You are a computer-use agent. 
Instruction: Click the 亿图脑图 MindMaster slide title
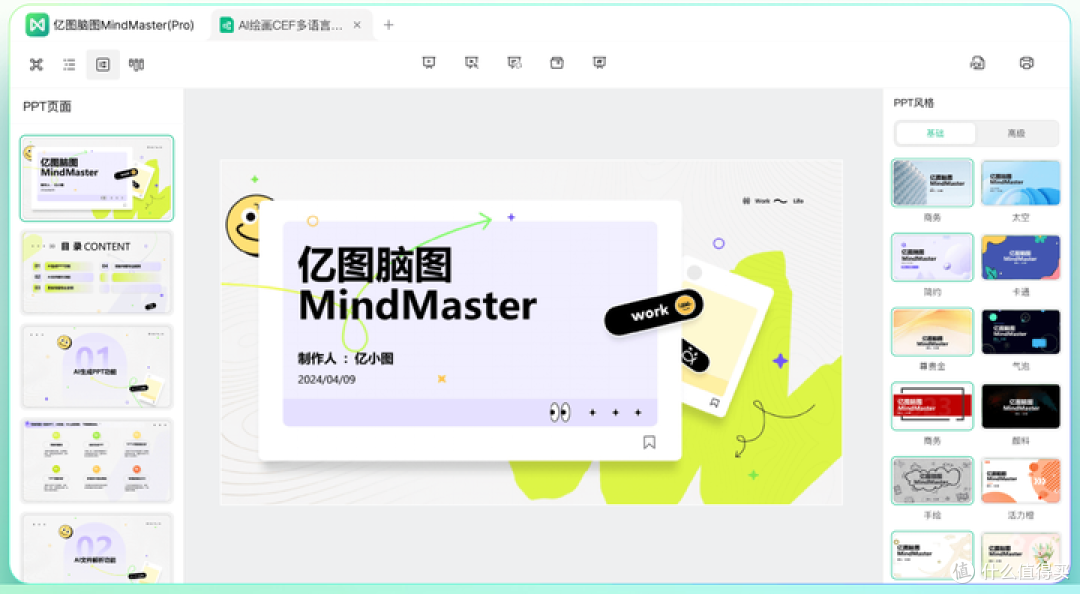click(x=417, y=285)
